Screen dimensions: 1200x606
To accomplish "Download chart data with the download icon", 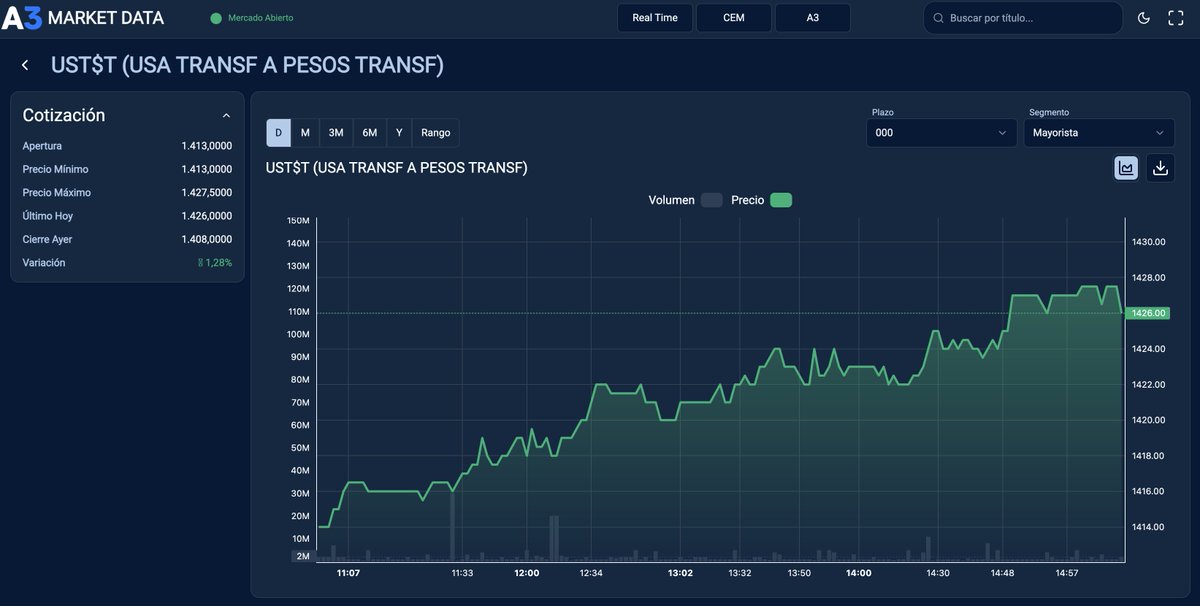I will click(x=1160, y=168).
